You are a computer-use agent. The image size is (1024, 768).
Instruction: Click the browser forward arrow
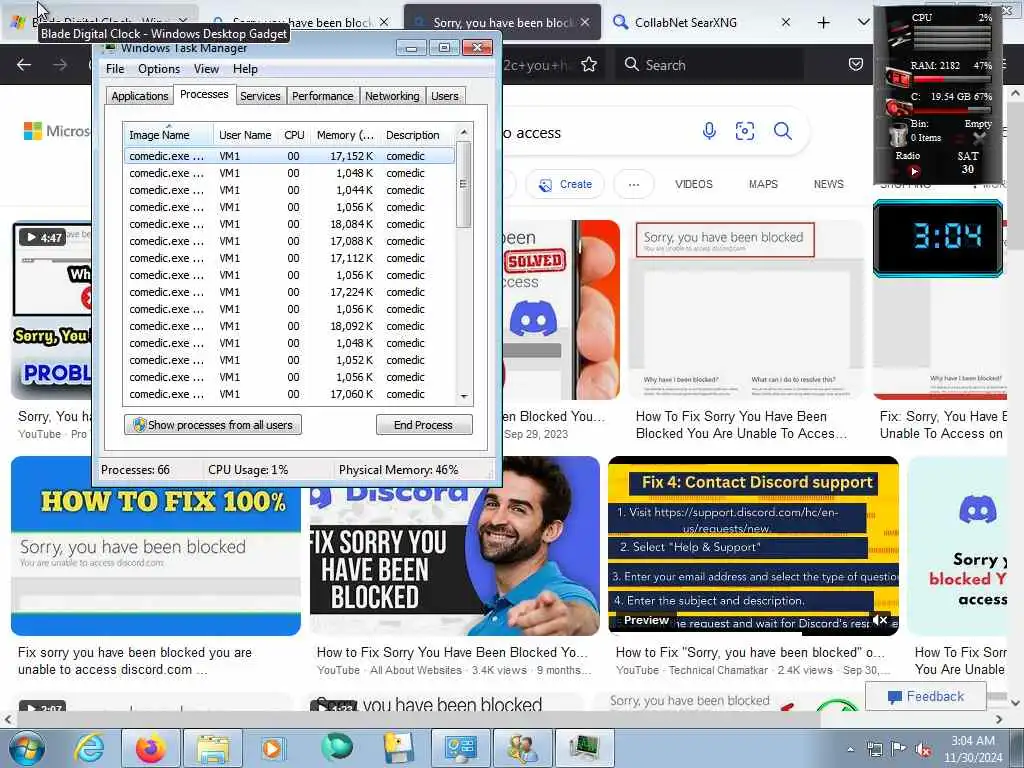point(60,65)
